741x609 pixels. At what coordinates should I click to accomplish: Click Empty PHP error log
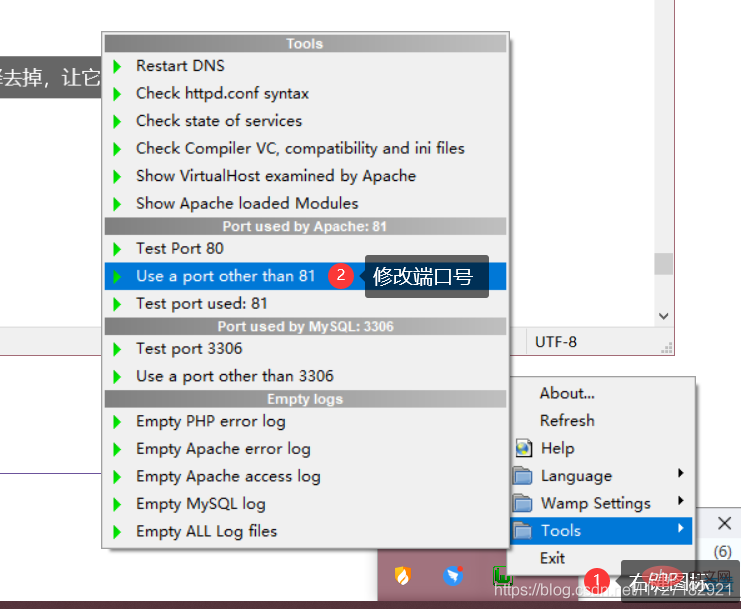pos(305,421)
